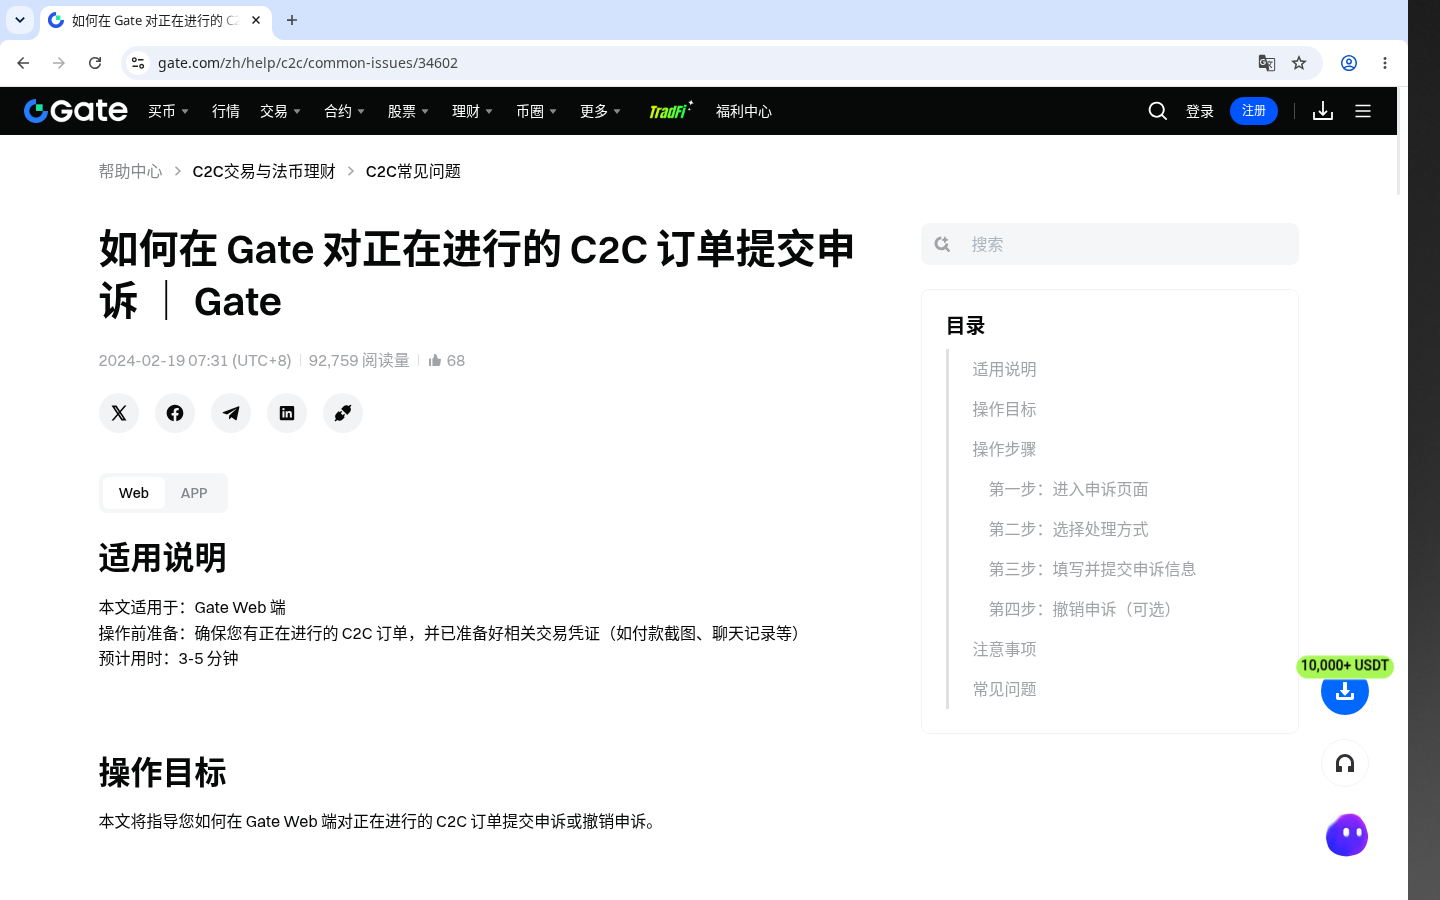
Task: Click the Gate logo in the header
Action: click(x=76, y=111)
